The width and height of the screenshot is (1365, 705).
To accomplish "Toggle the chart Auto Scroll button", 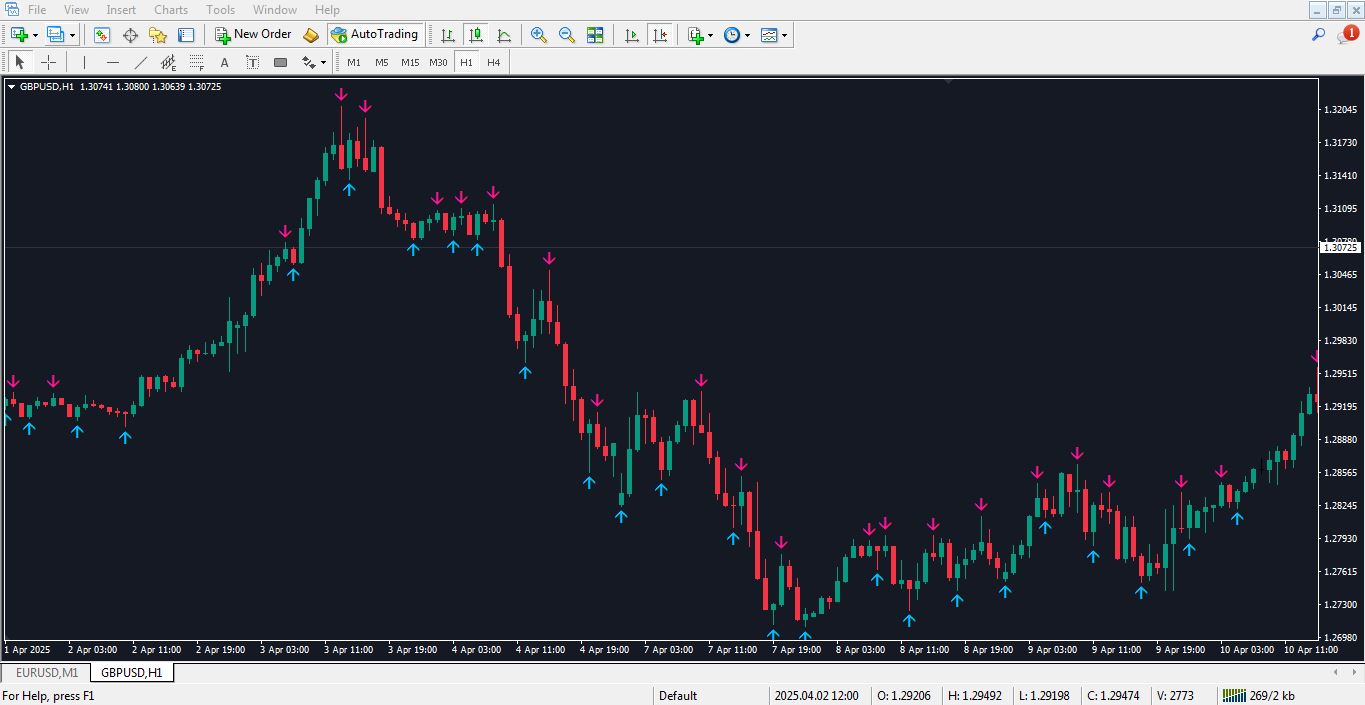I will click(632, 35).
